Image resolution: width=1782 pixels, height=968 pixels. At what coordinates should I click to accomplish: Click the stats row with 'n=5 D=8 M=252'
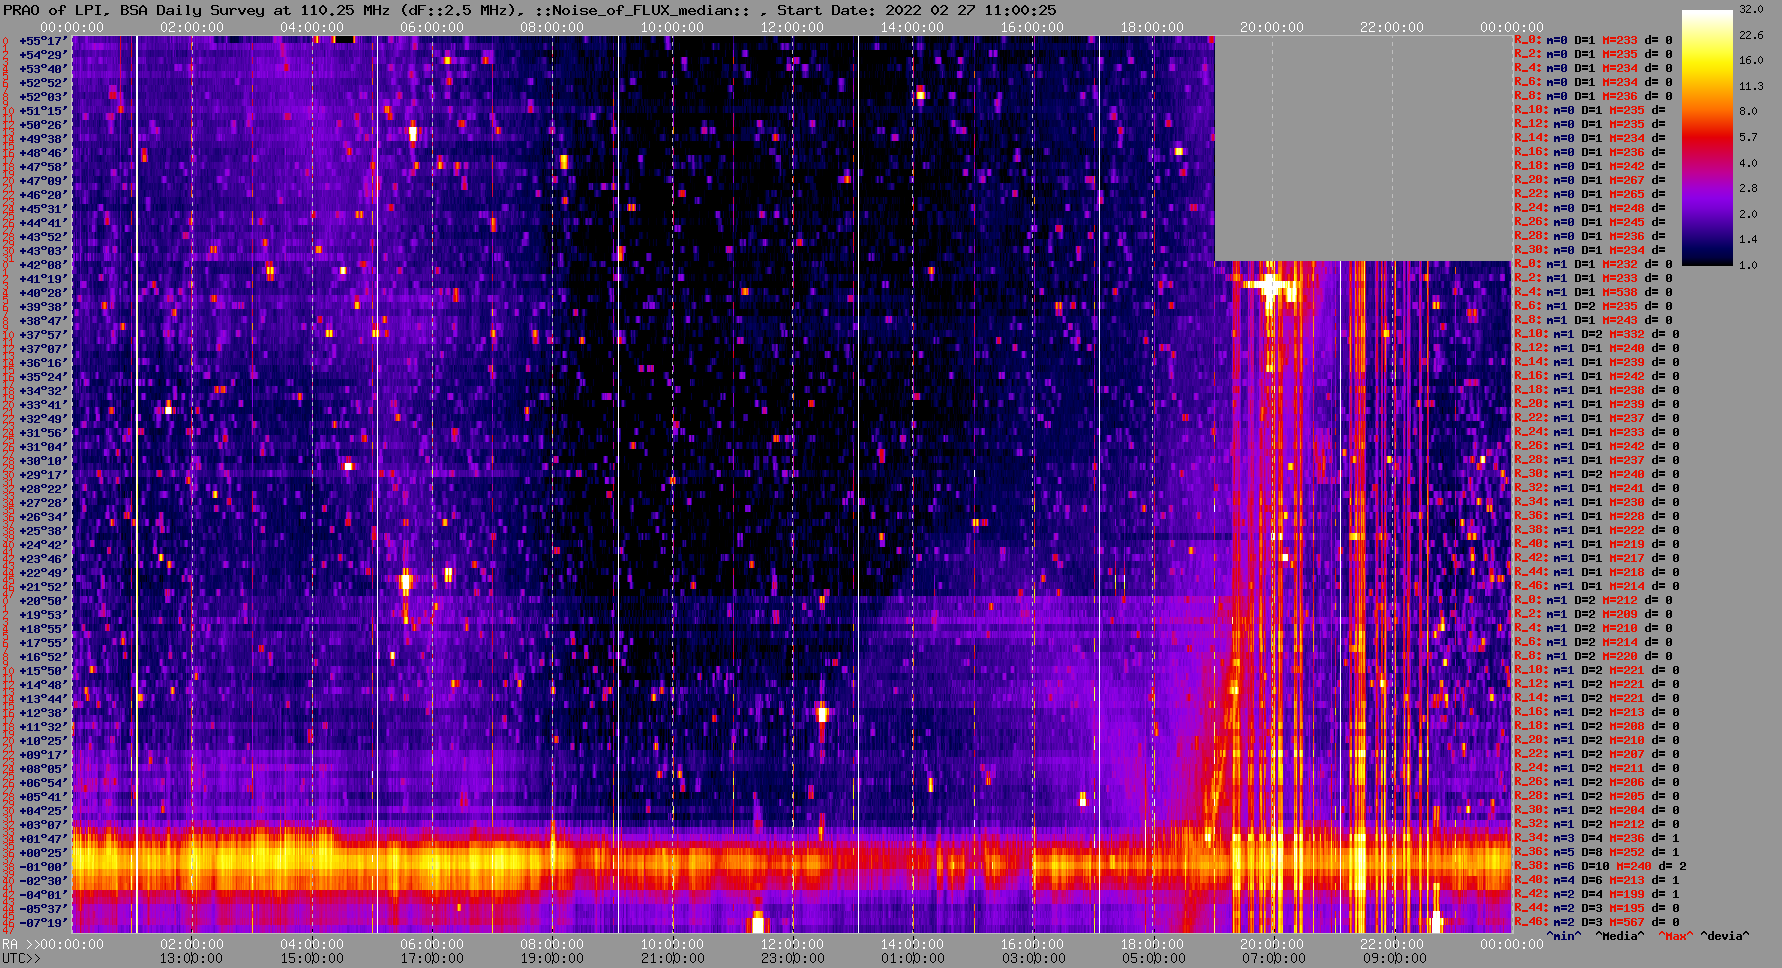click(1595, 852)
